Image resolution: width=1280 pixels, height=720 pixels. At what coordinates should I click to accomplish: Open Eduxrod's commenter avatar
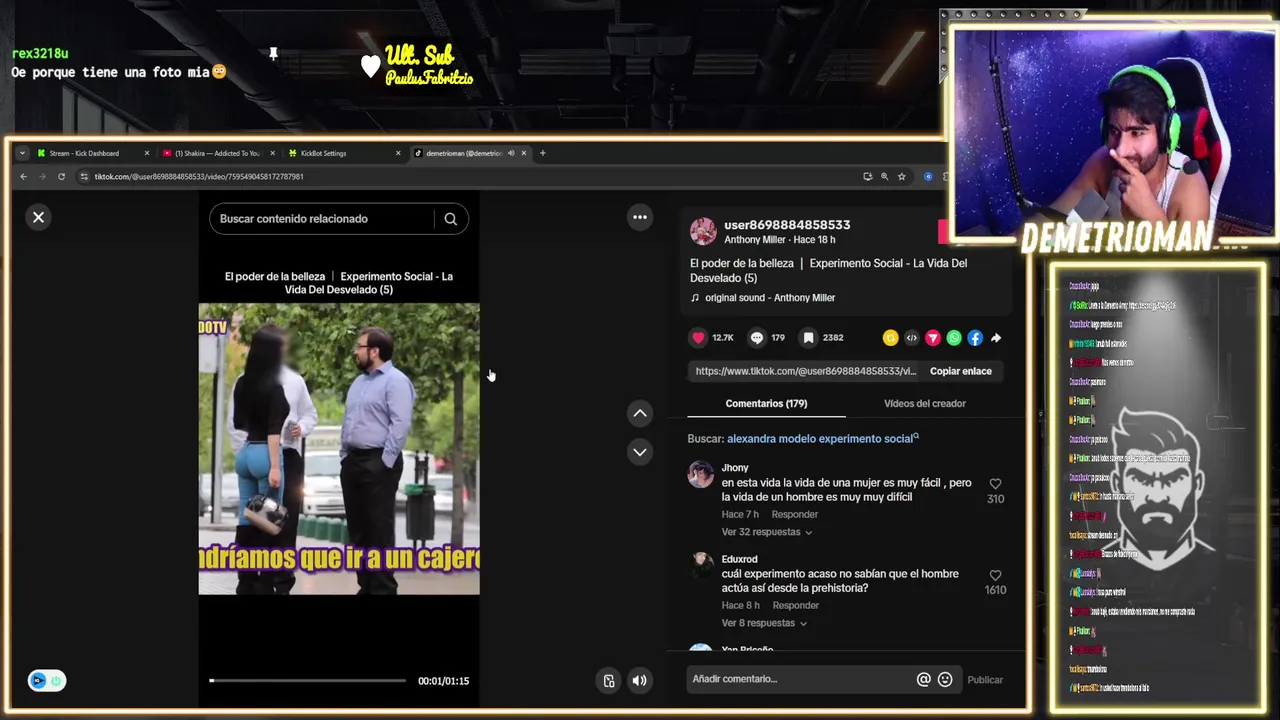[x=701, y=565]
